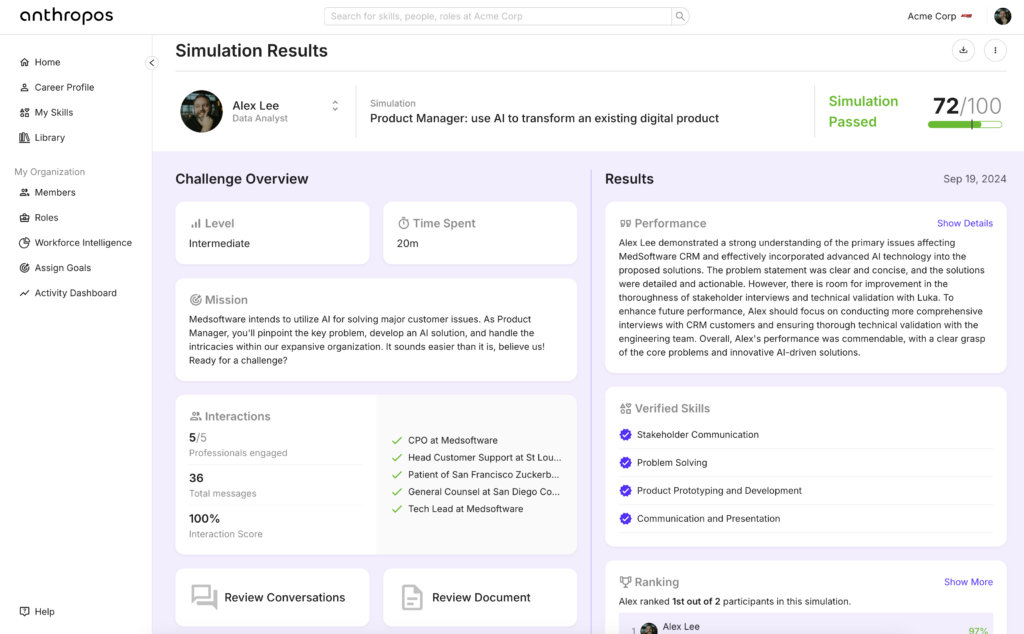Click the Assign Goals target icon
Screen dimensions: 1024x634
(x=22, y=267)
